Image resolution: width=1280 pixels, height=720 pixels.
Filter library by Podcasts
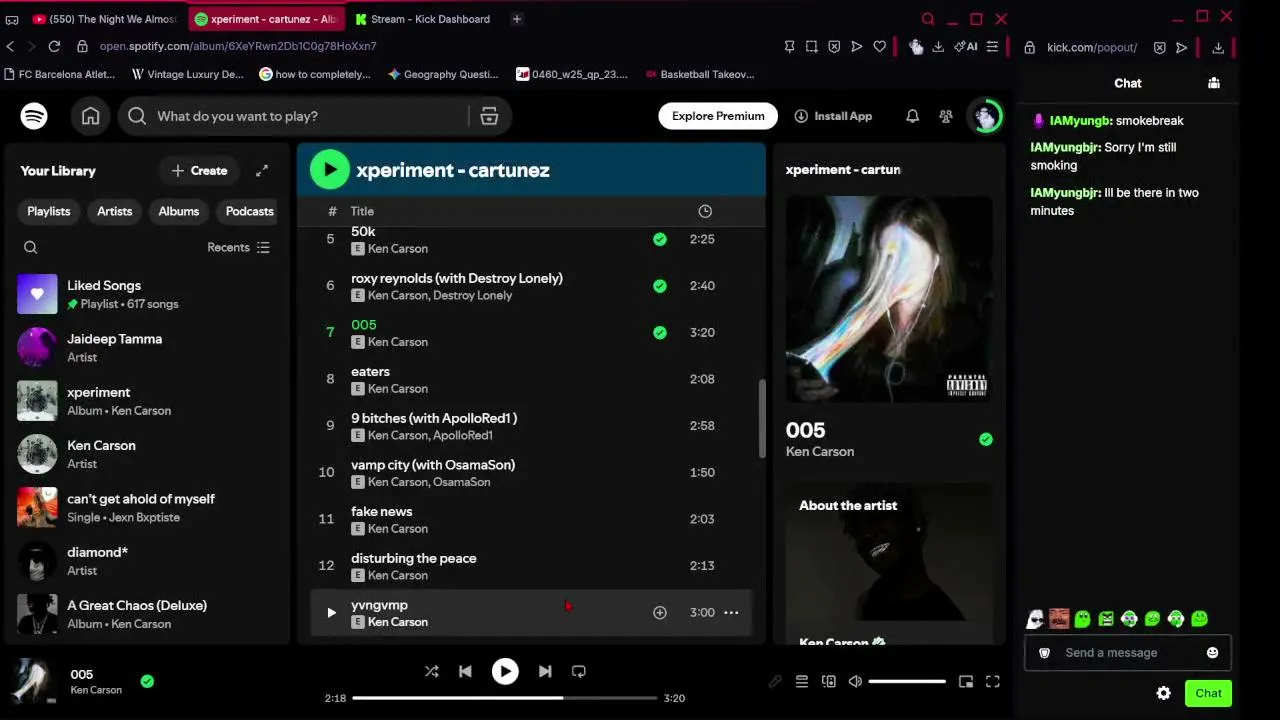point(249,211)
